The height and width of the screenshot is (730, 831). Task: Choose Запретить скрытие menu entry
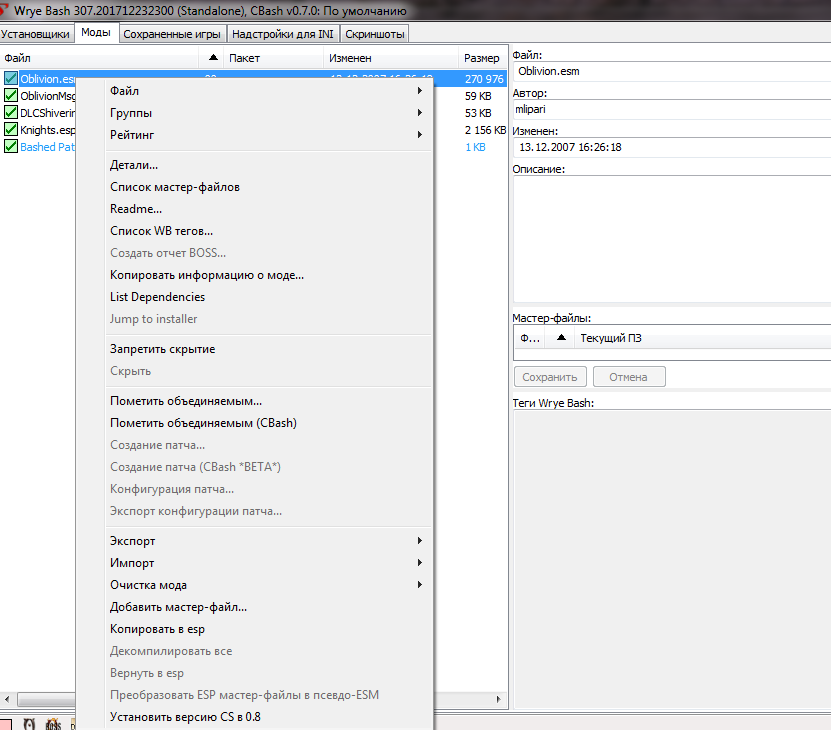pyautogui.click(x=269, y=349)
